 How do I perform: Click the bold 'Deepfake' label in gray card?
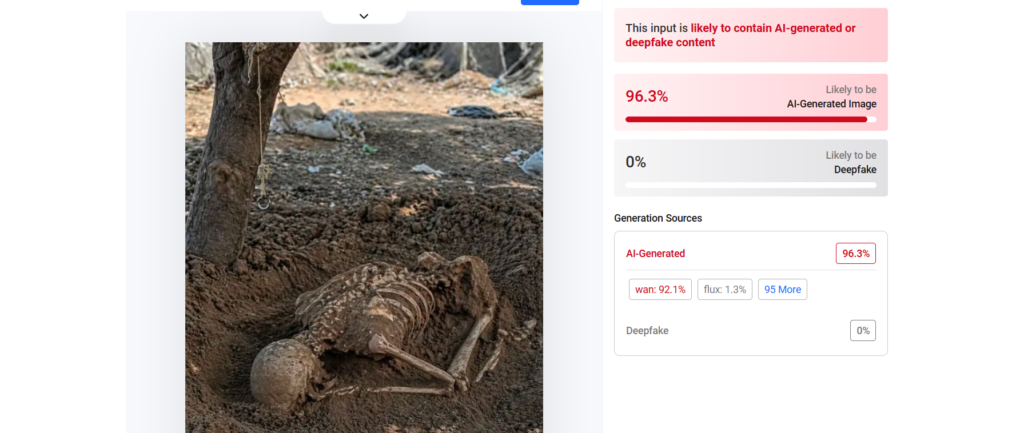coord(855,170)
